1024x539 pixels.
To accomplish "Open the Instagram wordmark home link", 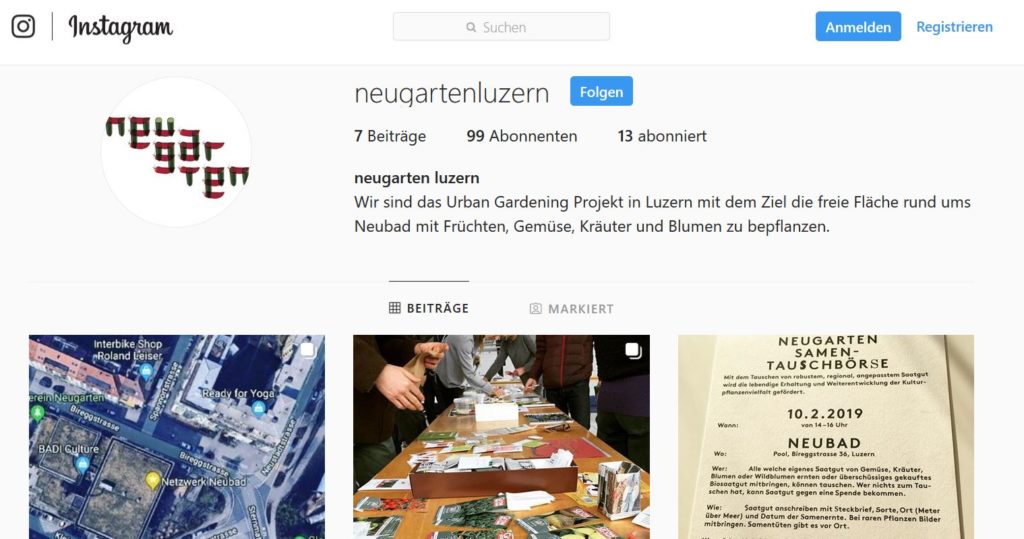I will point(121,28).
